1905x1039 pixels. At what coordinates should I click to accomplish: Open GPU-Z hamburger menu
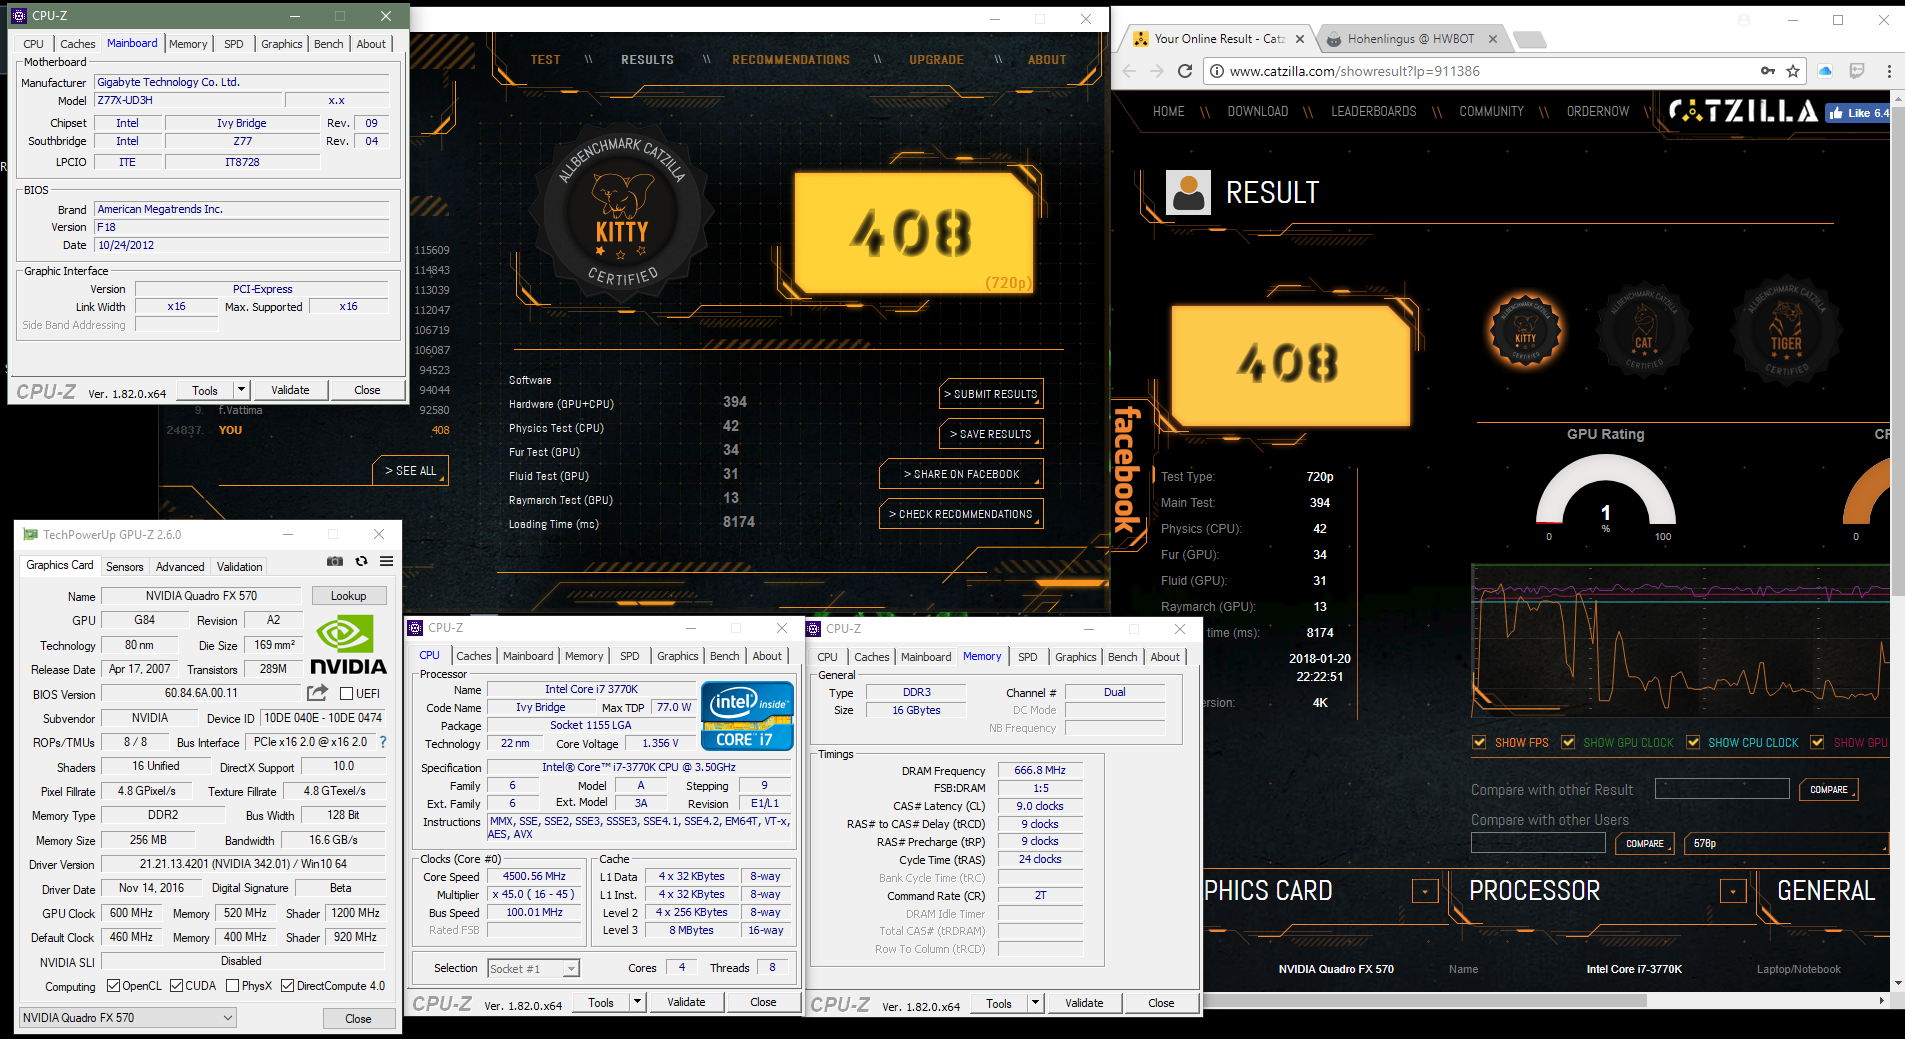pyautogui.click(x=386, y=562)
